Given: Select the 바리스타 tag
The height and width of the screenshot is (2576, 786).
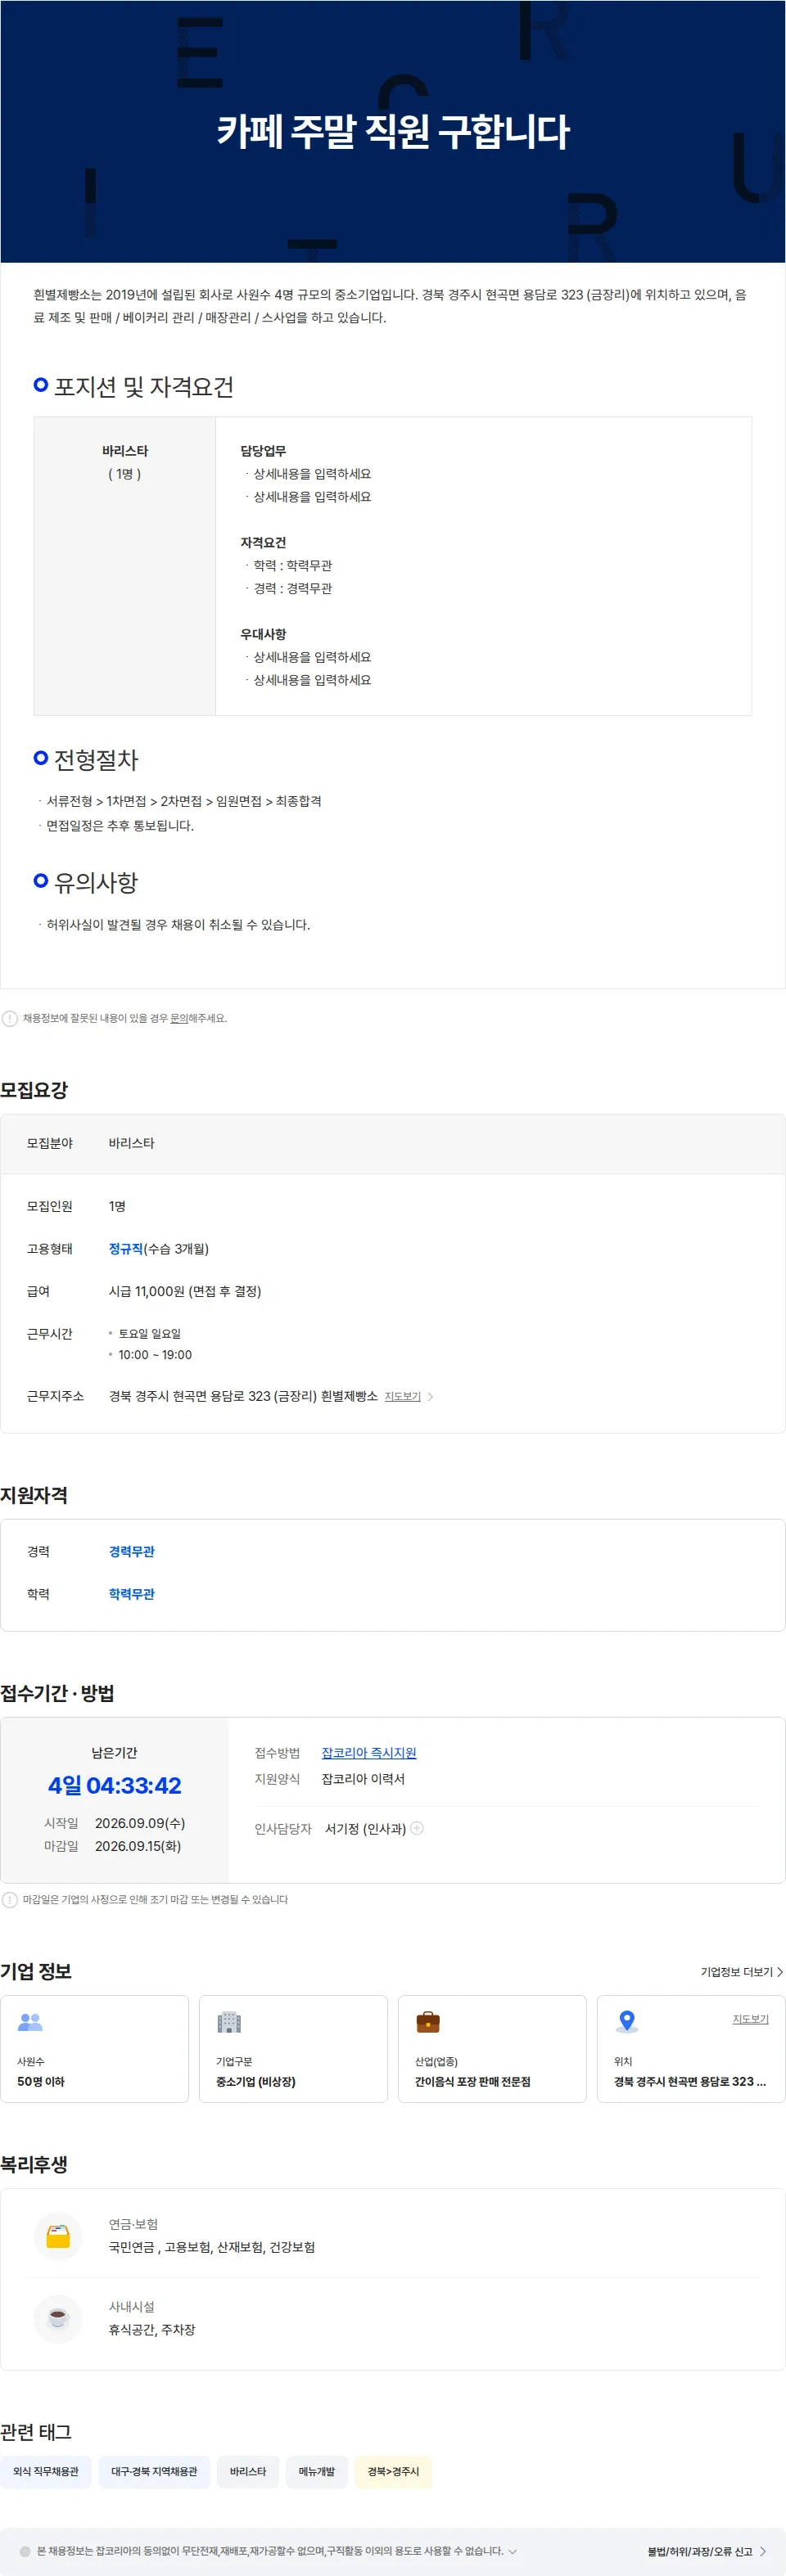Looking at the screenshot, I should (x=248, y=2471).
